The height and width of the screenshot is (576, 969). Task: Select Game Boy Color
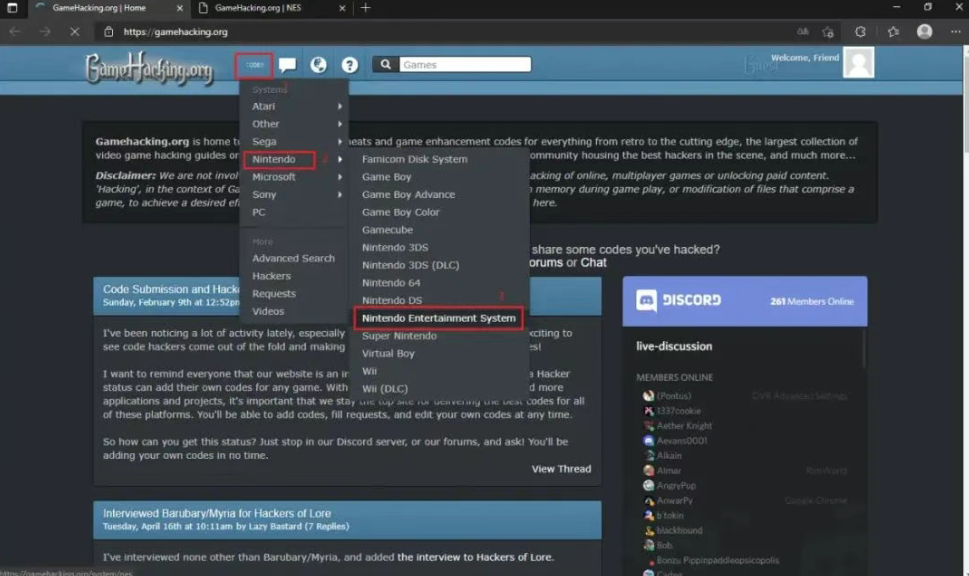(400, 213)
